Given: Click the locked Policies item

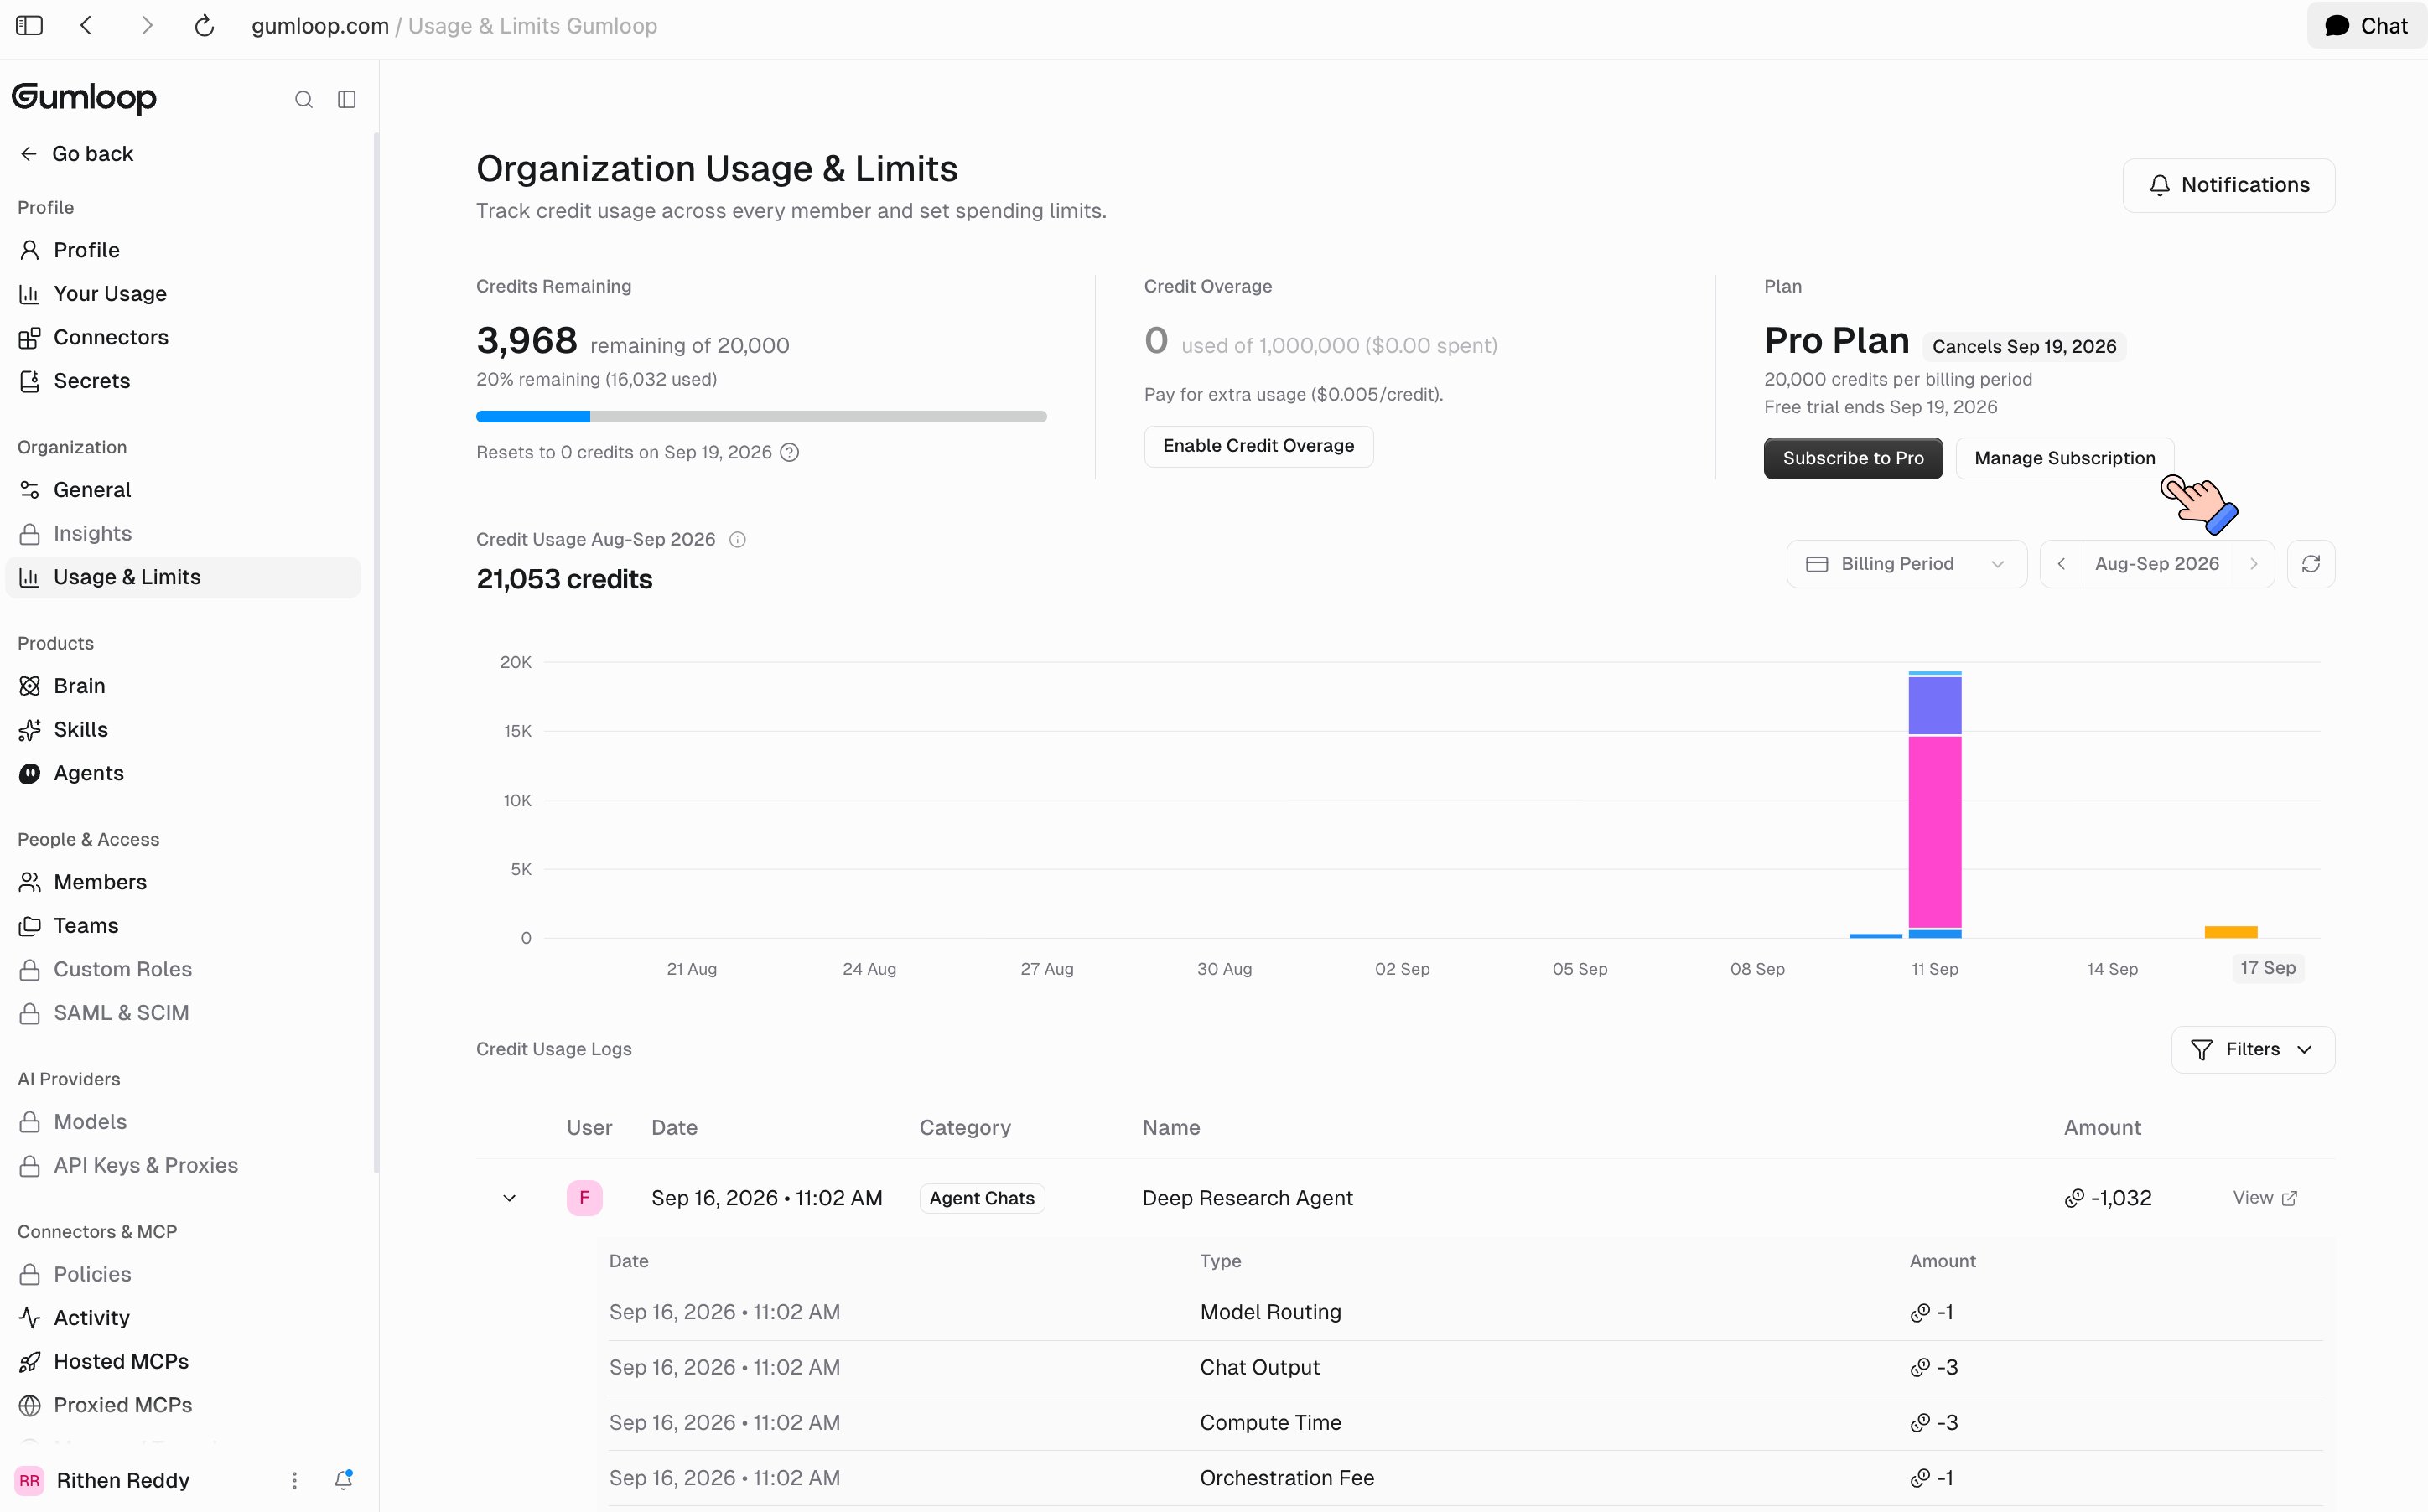Looking at the screenshot, I should tap(183, 1274).
